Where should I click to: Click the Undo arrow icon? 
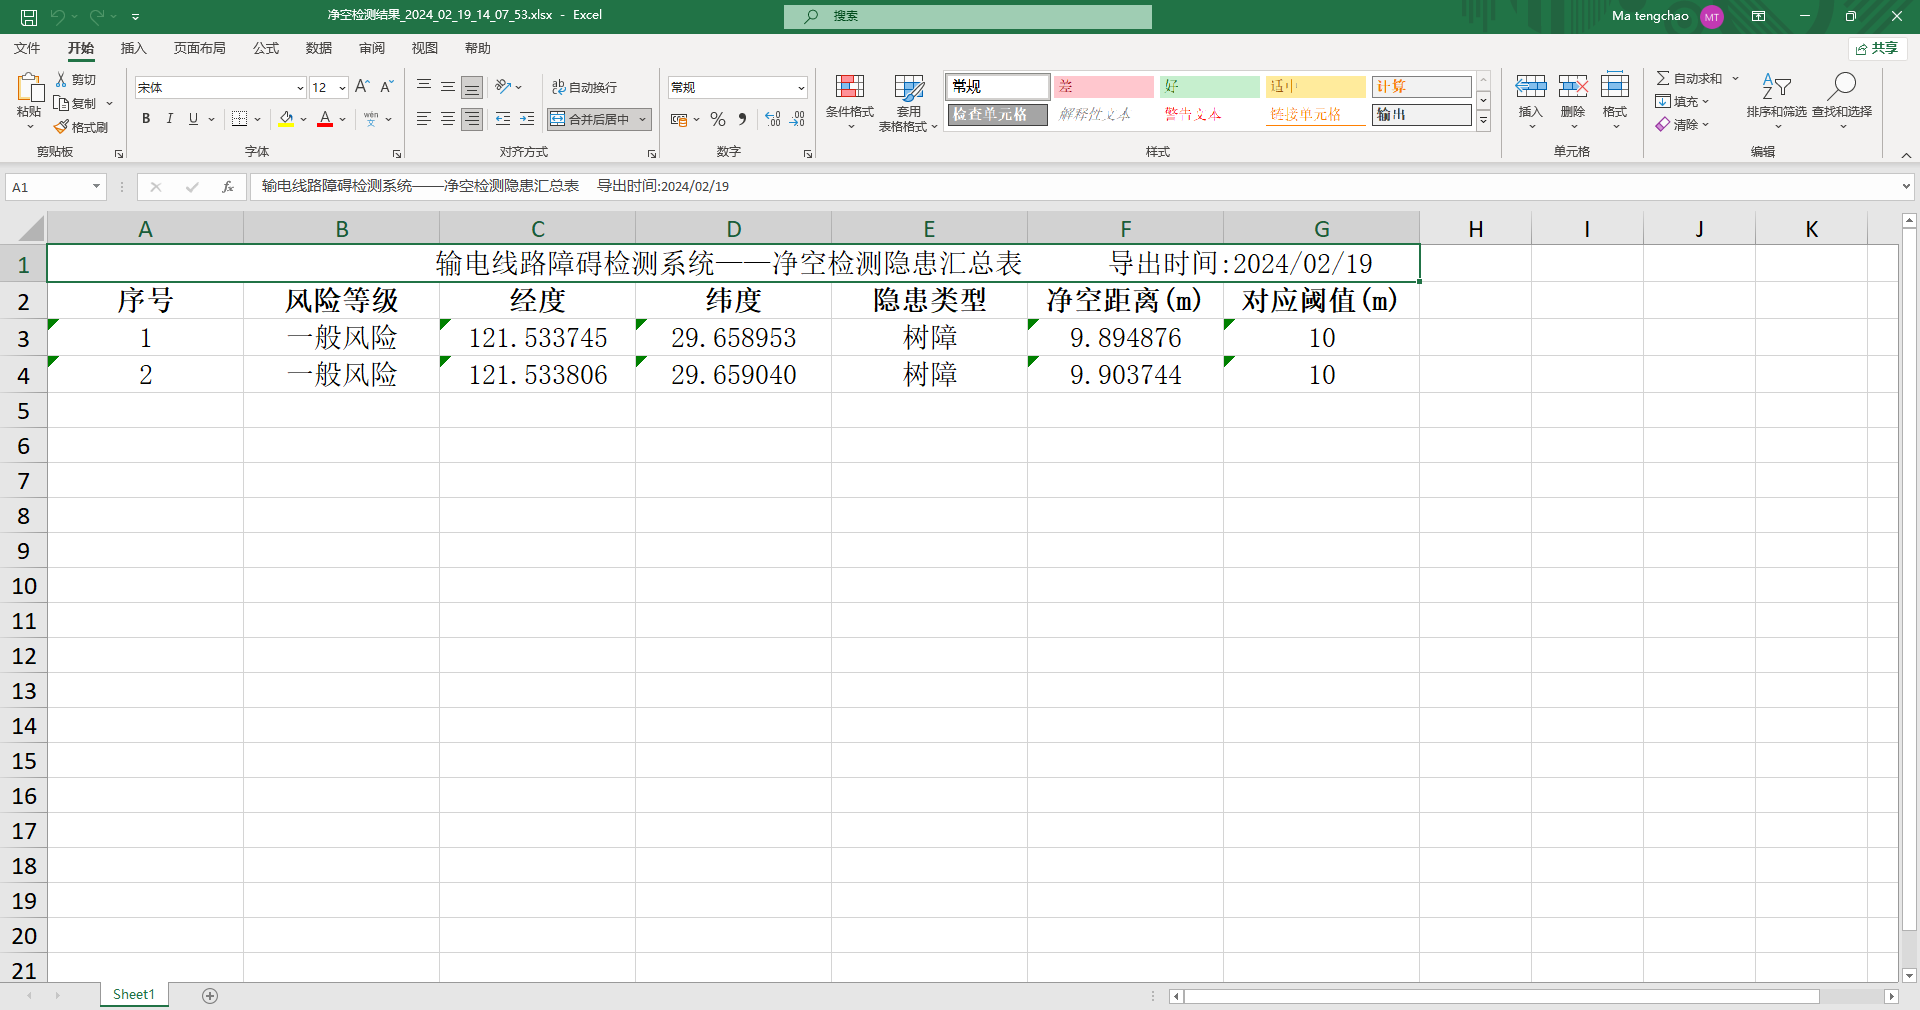(x=58, y=16)
